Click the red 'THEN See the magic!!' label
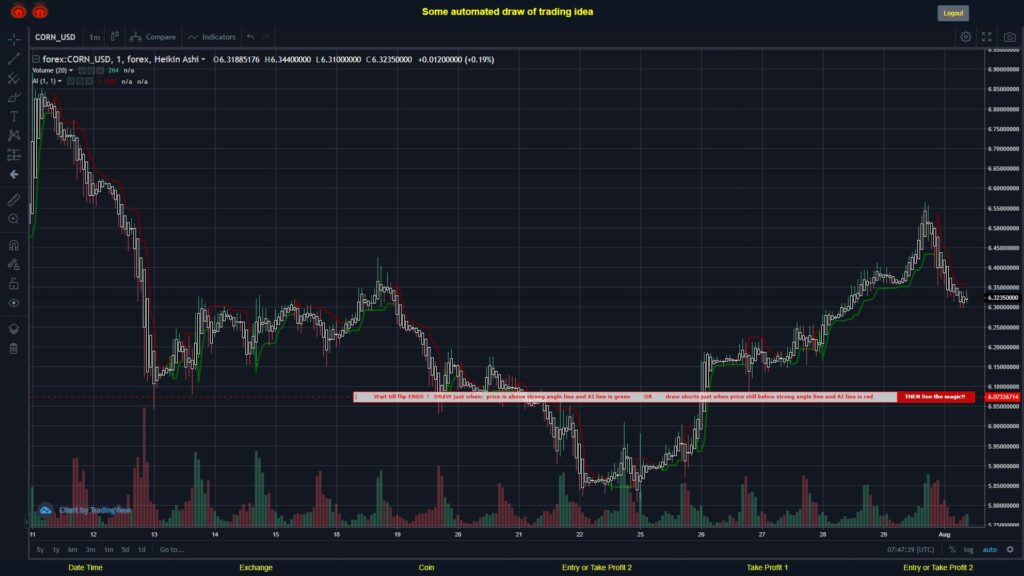Screen dimensions: 1024x576 point(935,396)
